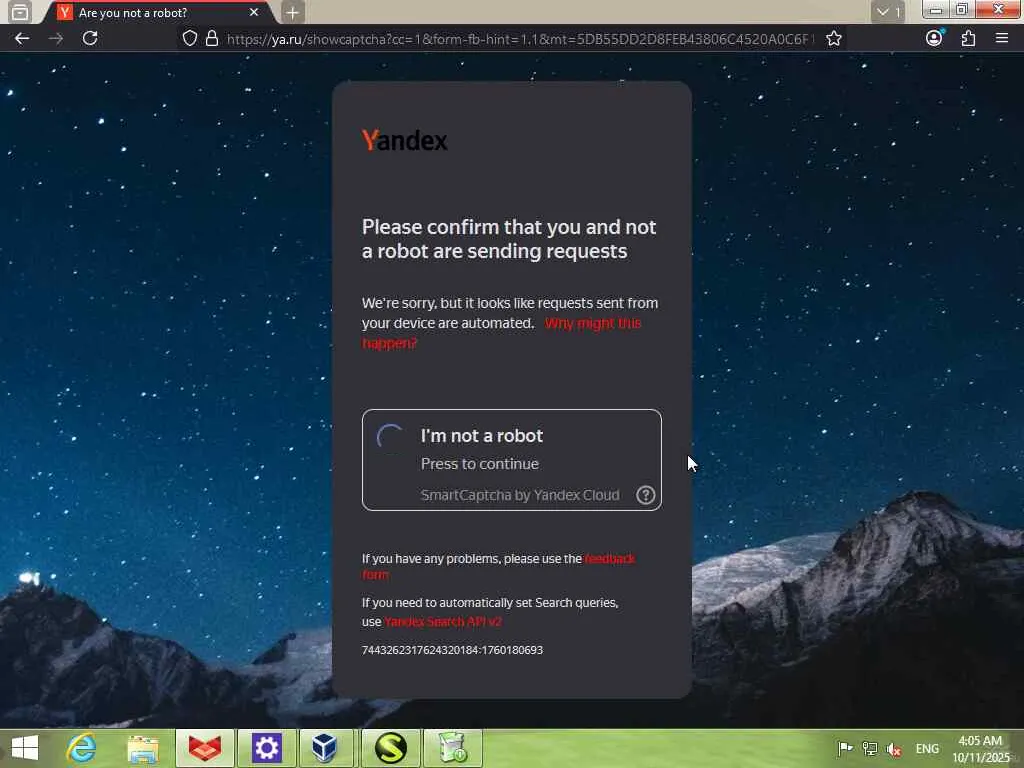Open 'Why might this happen?' link
This screenshot has width=1024, height=768.
coord(502,333)
